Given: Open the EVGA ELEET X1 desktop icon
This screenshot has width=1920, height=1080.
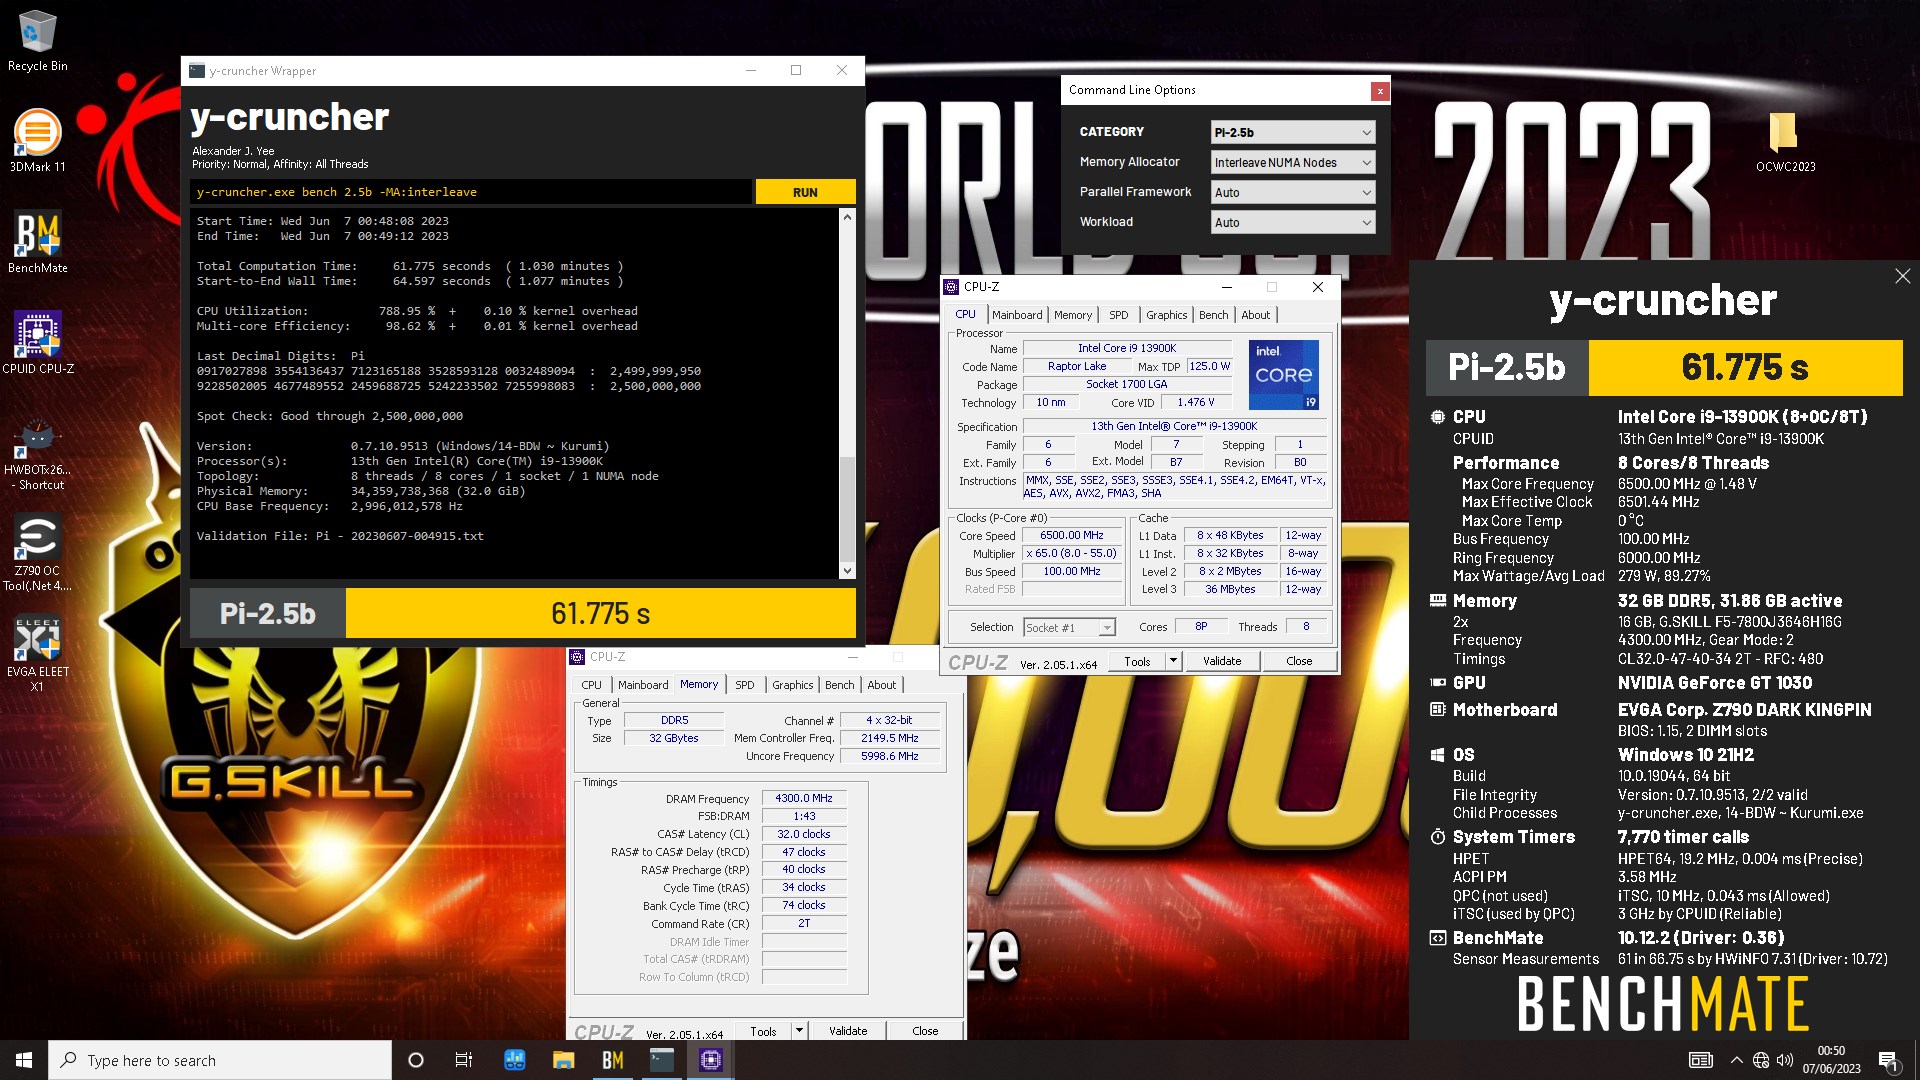Looking at the screenshot, I should [37, 655].
